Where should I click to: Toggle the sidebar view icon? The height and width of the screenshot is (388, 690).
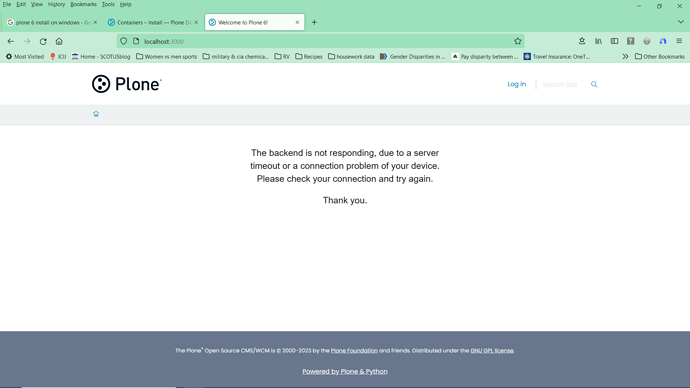(614, 41)
